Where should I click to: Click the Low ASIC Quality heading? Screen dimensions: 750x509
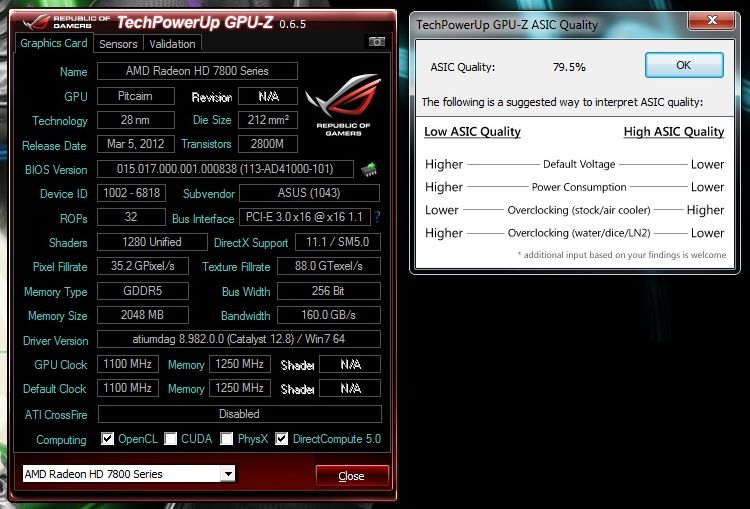[473, 132]
